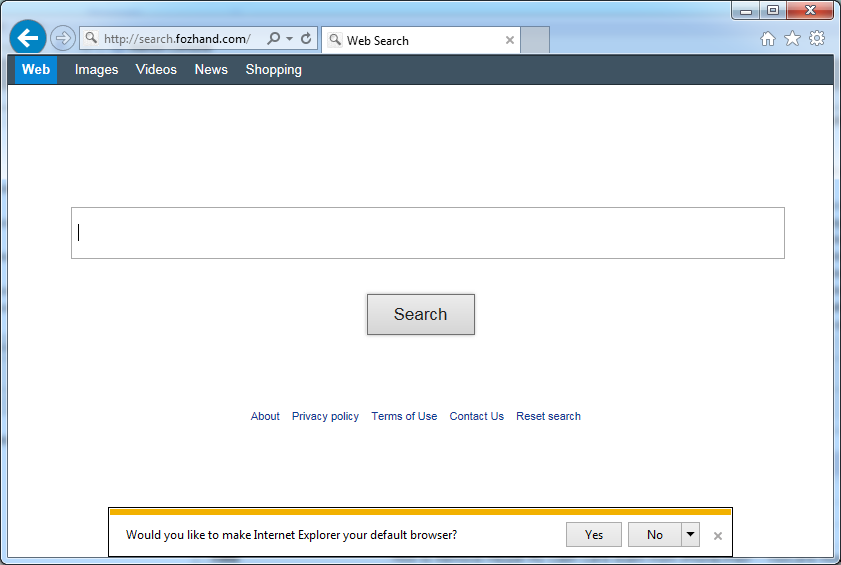
Task: Dismiss the default browser notification bar
Action: click(718, 535)
